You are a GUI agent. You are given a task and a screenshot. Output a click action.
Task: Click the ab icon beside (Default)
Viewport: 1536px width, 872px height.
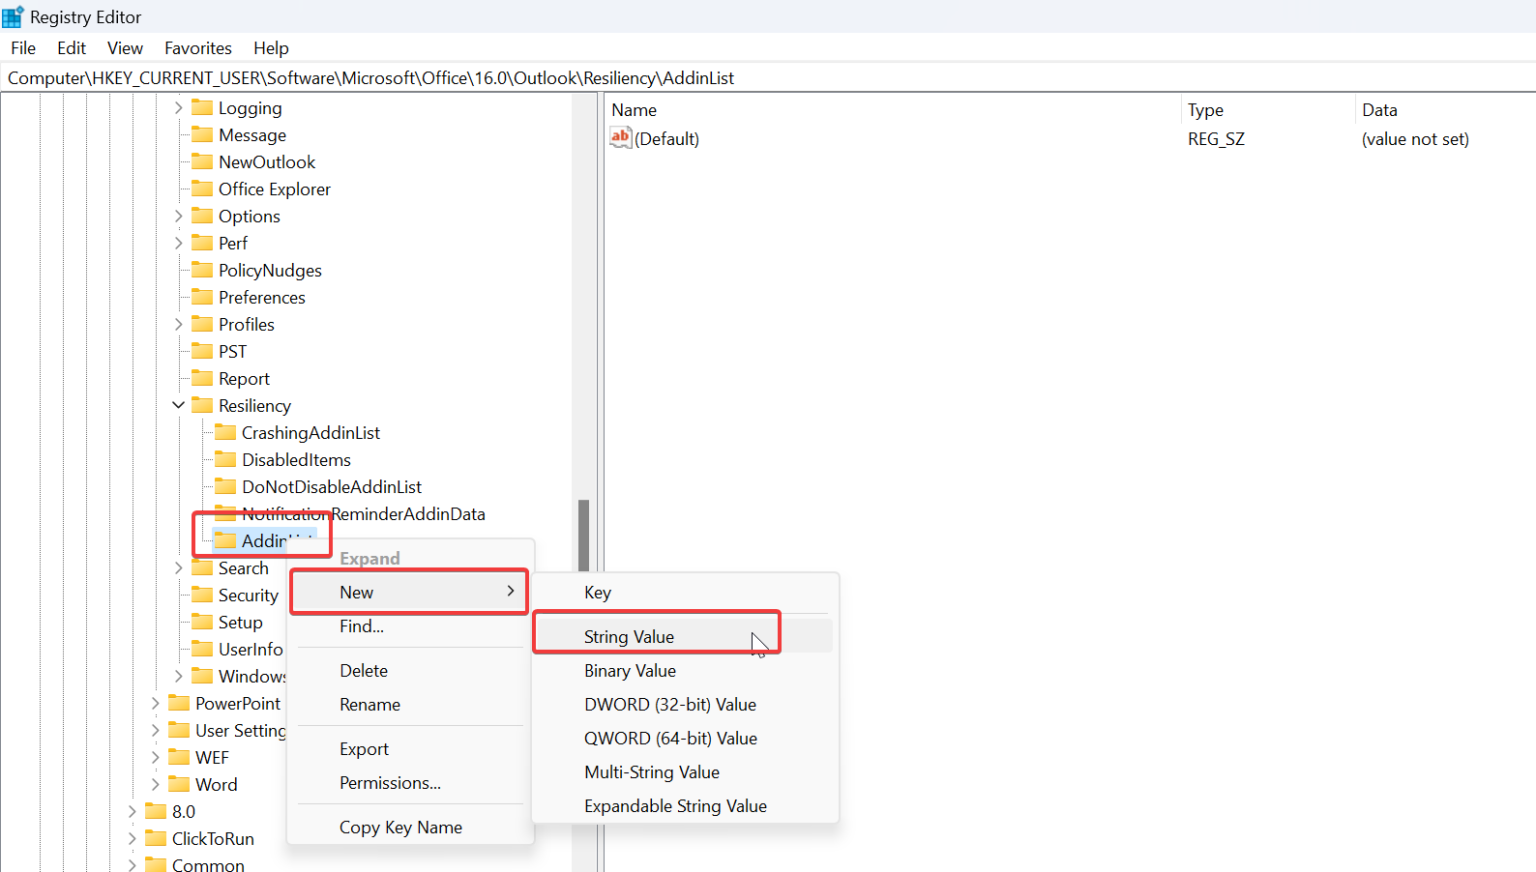coord(621,137)
